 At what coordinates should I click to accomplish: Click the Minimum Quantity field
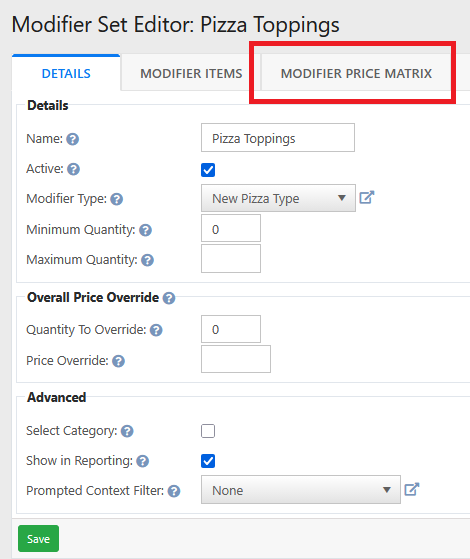point(231,228)
